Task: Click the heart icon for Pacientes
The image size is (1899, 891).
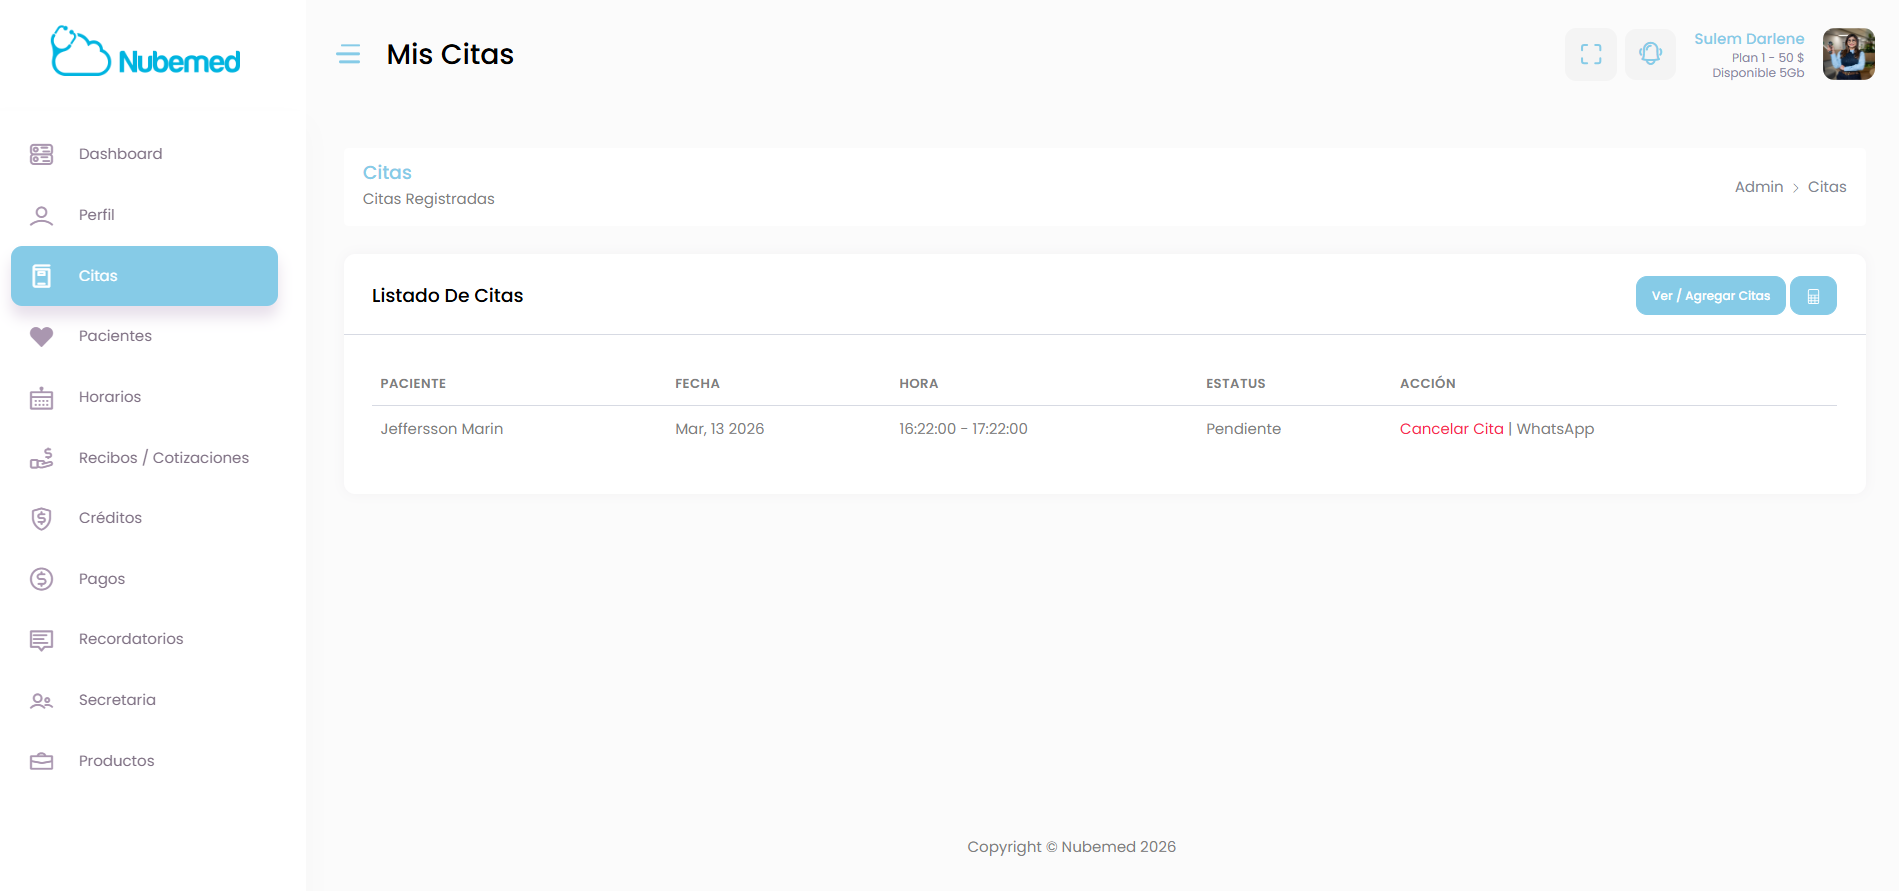Action: tap(41, 337)
